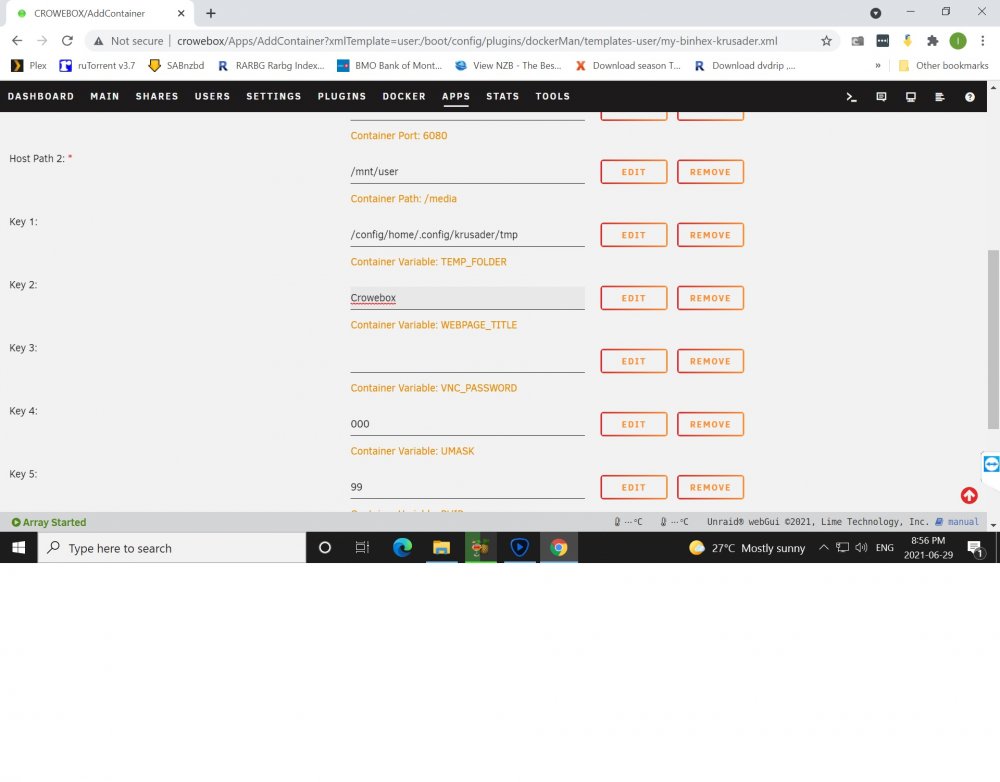
Task: Open the Dashboard menu
Action: point(41,96)
